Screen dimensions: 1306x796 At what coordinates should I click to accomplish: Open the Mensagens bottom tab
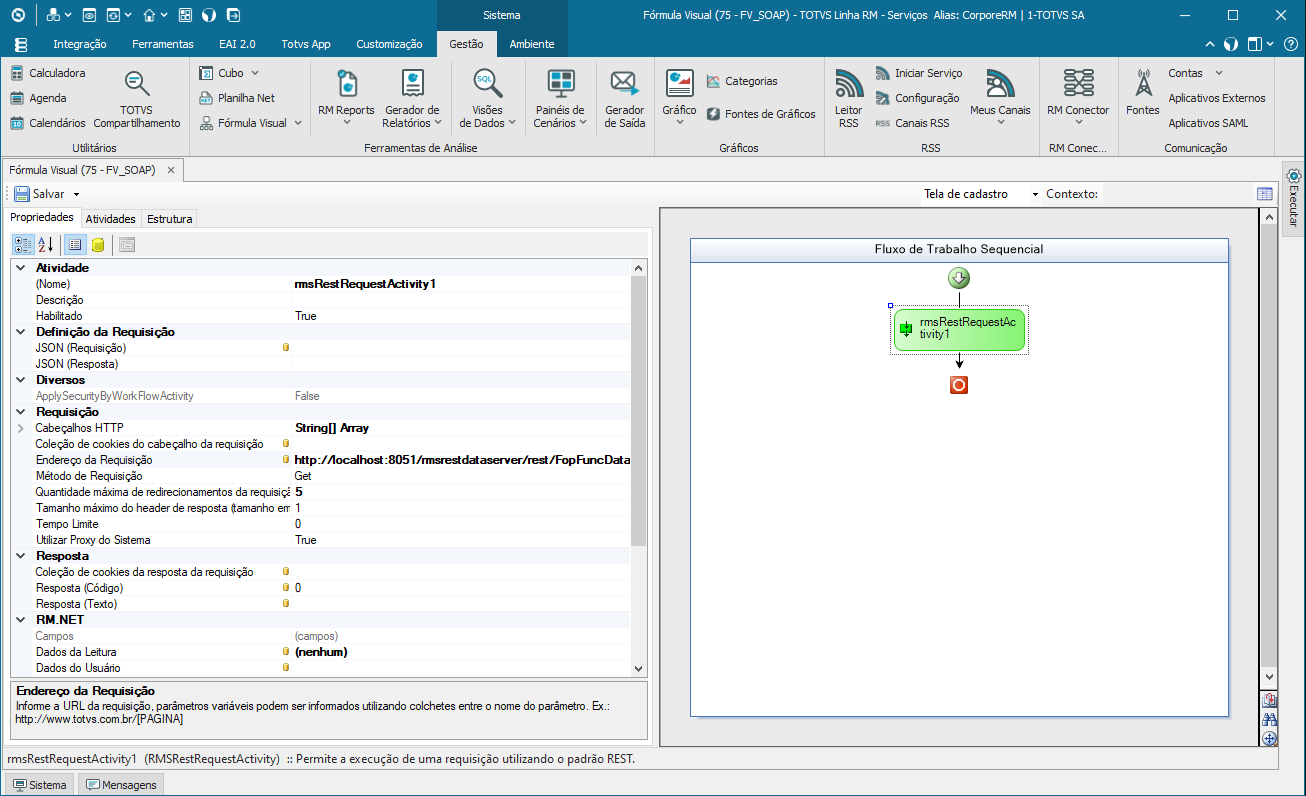tap(122, 785)
